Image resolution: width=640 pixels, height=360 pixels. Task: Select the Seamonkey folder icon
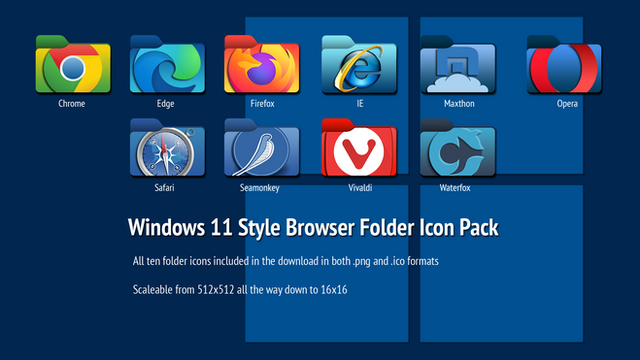262,148
